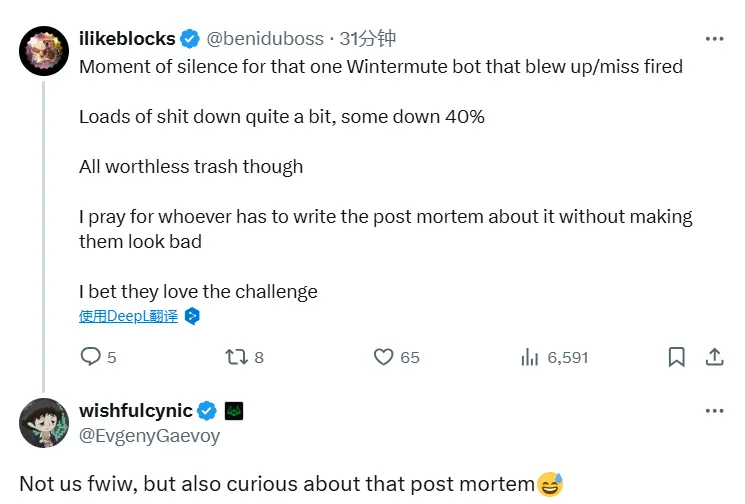This screenshot has height=504, width=745.
Task: Like the ilikeblocks tweet
Action: click(x=383, y=357)
